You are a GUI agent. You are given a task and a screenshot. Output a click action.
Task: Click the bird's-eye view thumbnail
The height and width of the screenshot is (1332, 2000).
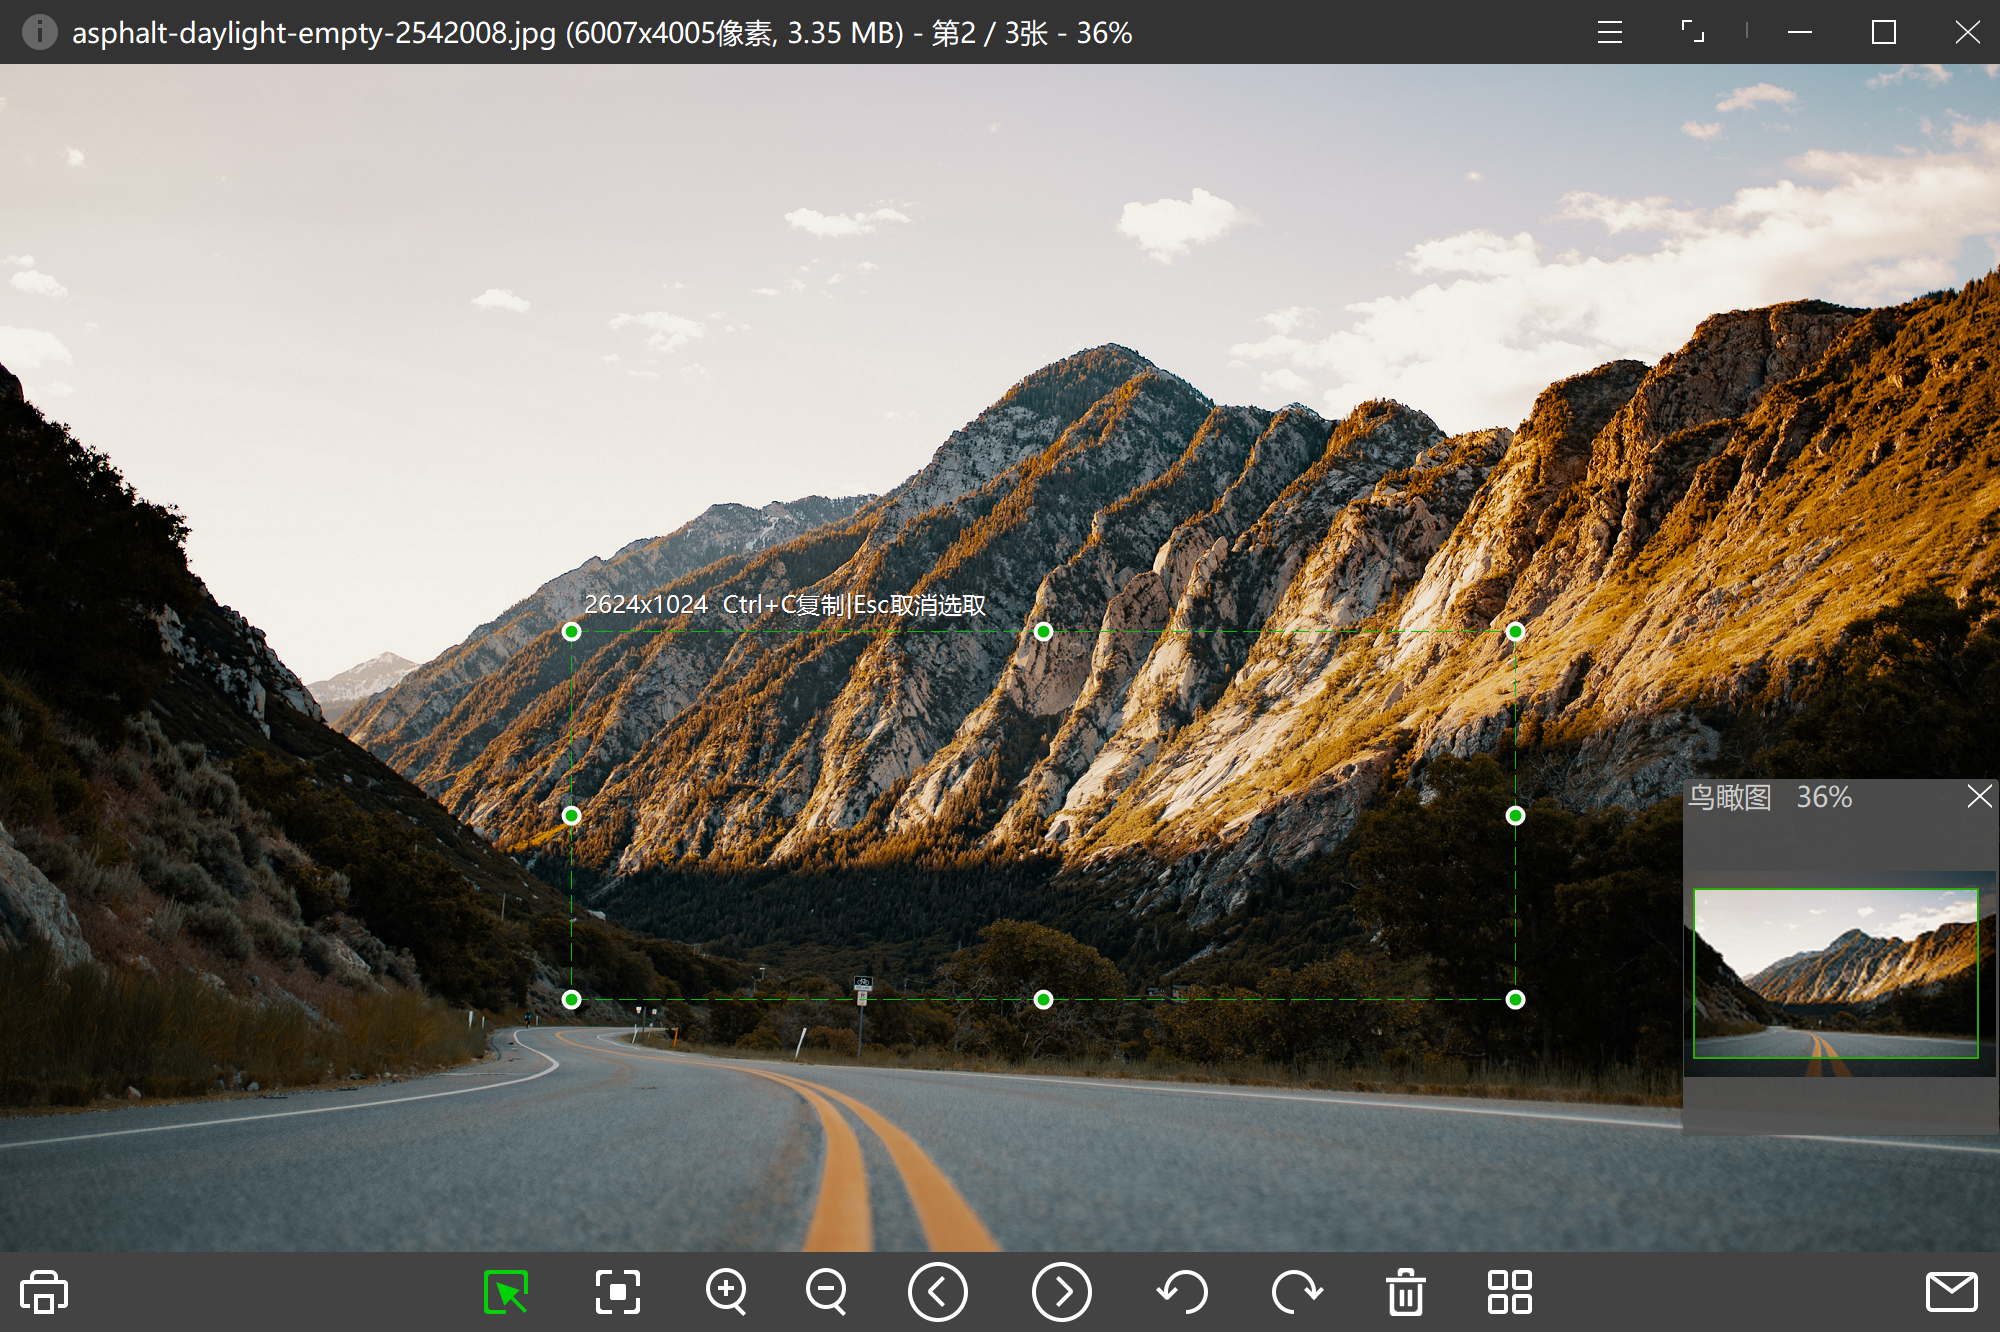coord(1835,973)
